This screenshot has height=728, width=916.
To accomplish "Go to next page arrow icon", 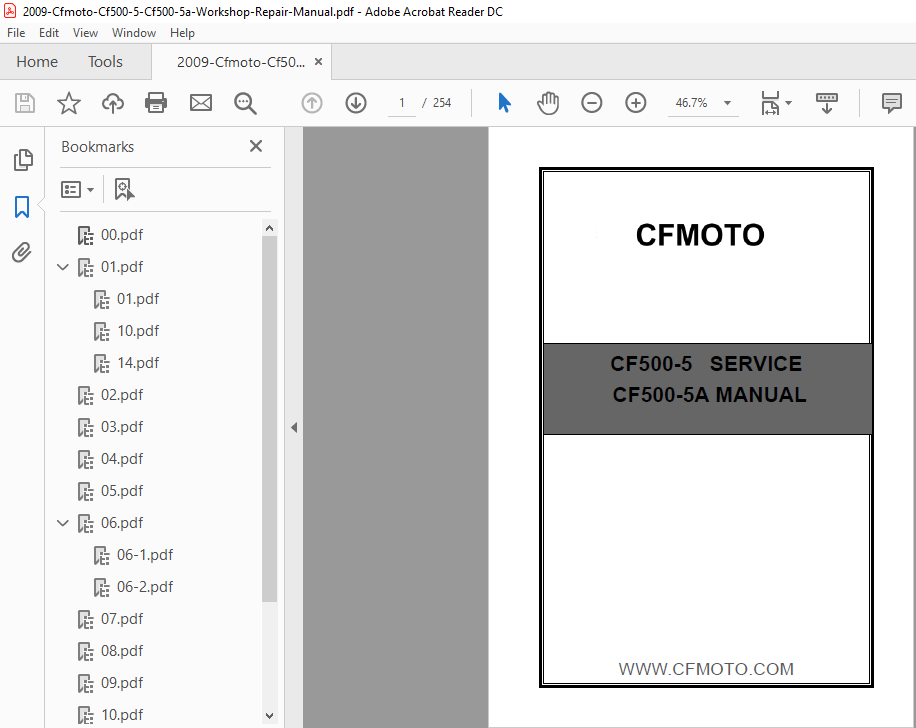I will point(356,103).
